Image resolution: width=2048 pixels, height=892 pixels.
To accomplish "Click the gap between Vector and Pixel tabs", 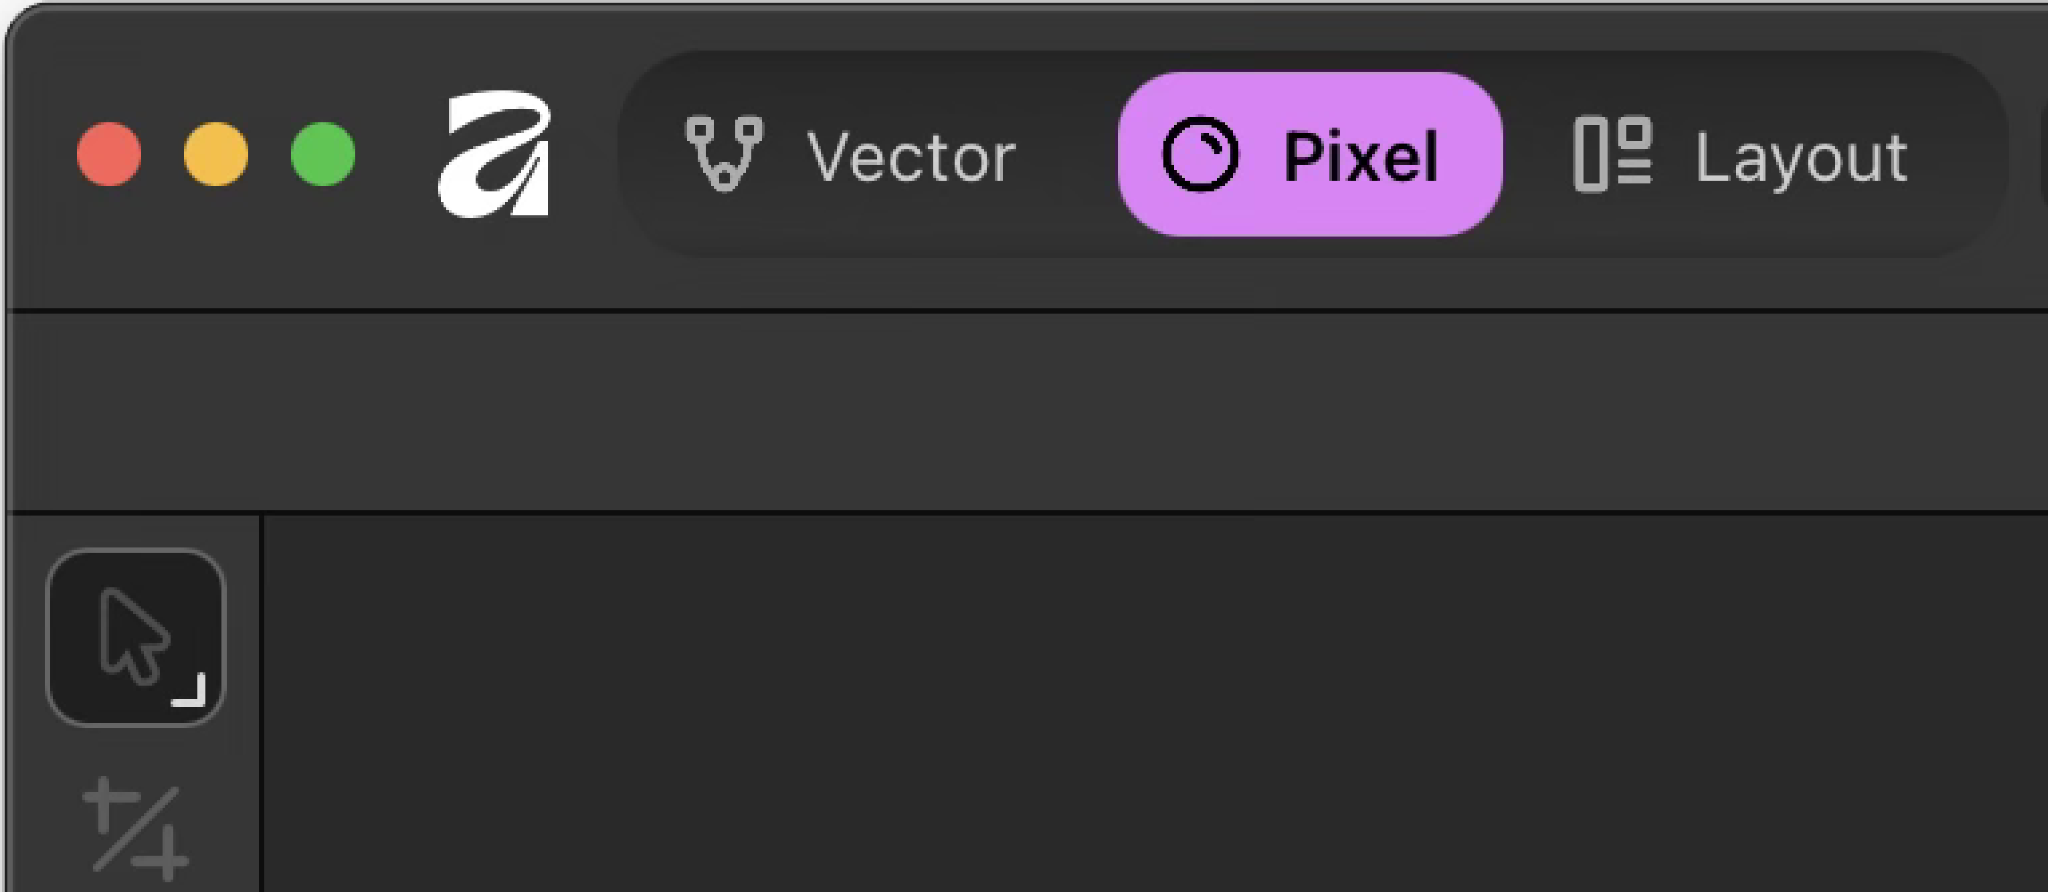I will pyautogui.click(x=1067, y=155).
